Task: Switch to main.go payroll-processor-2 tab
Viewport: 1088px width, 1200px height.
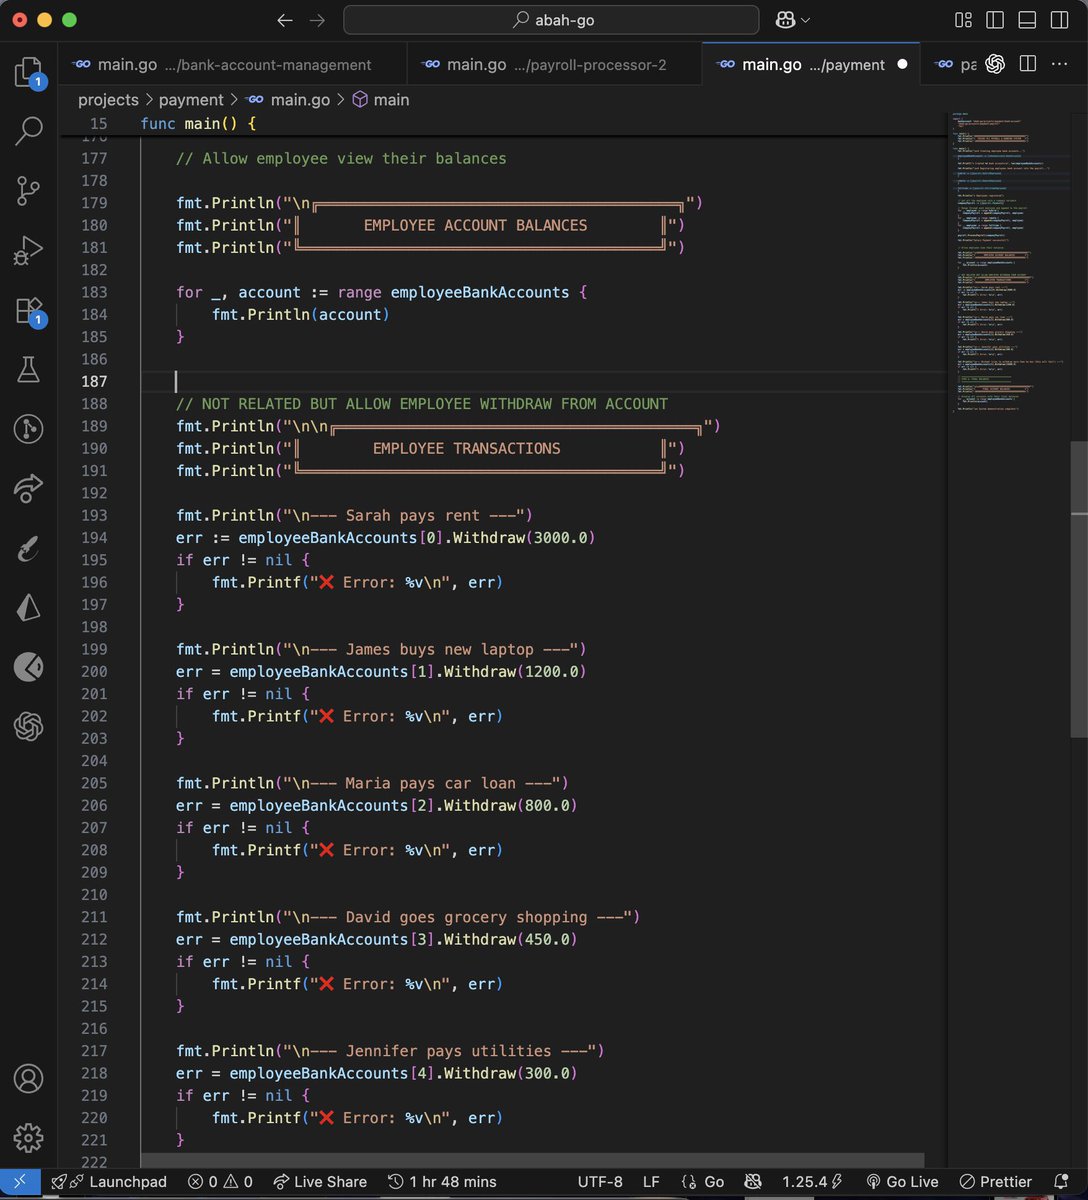Action: point(555,64)
